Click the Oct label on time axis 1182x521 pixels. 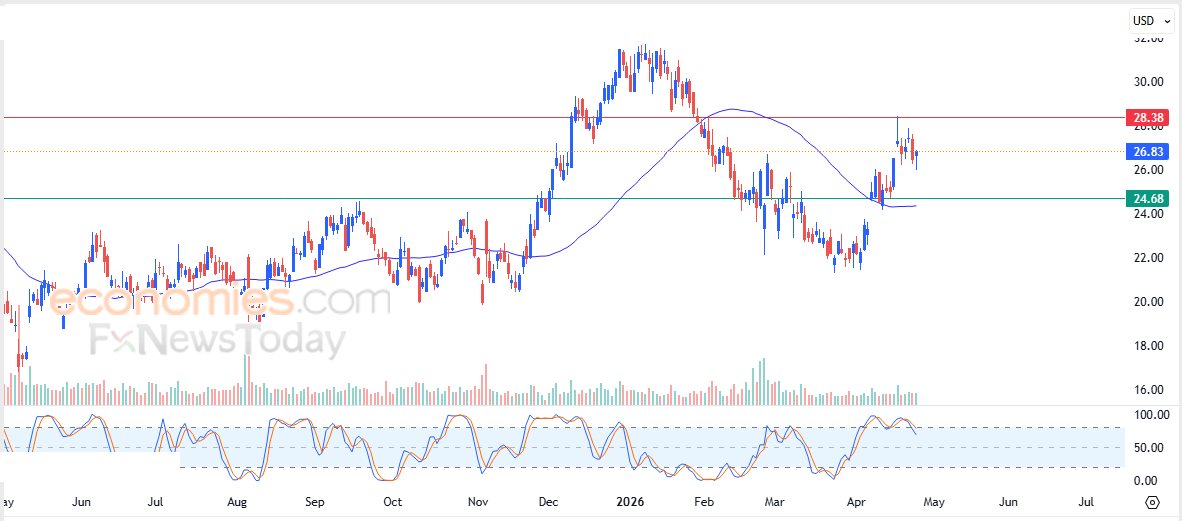[392, 501]
